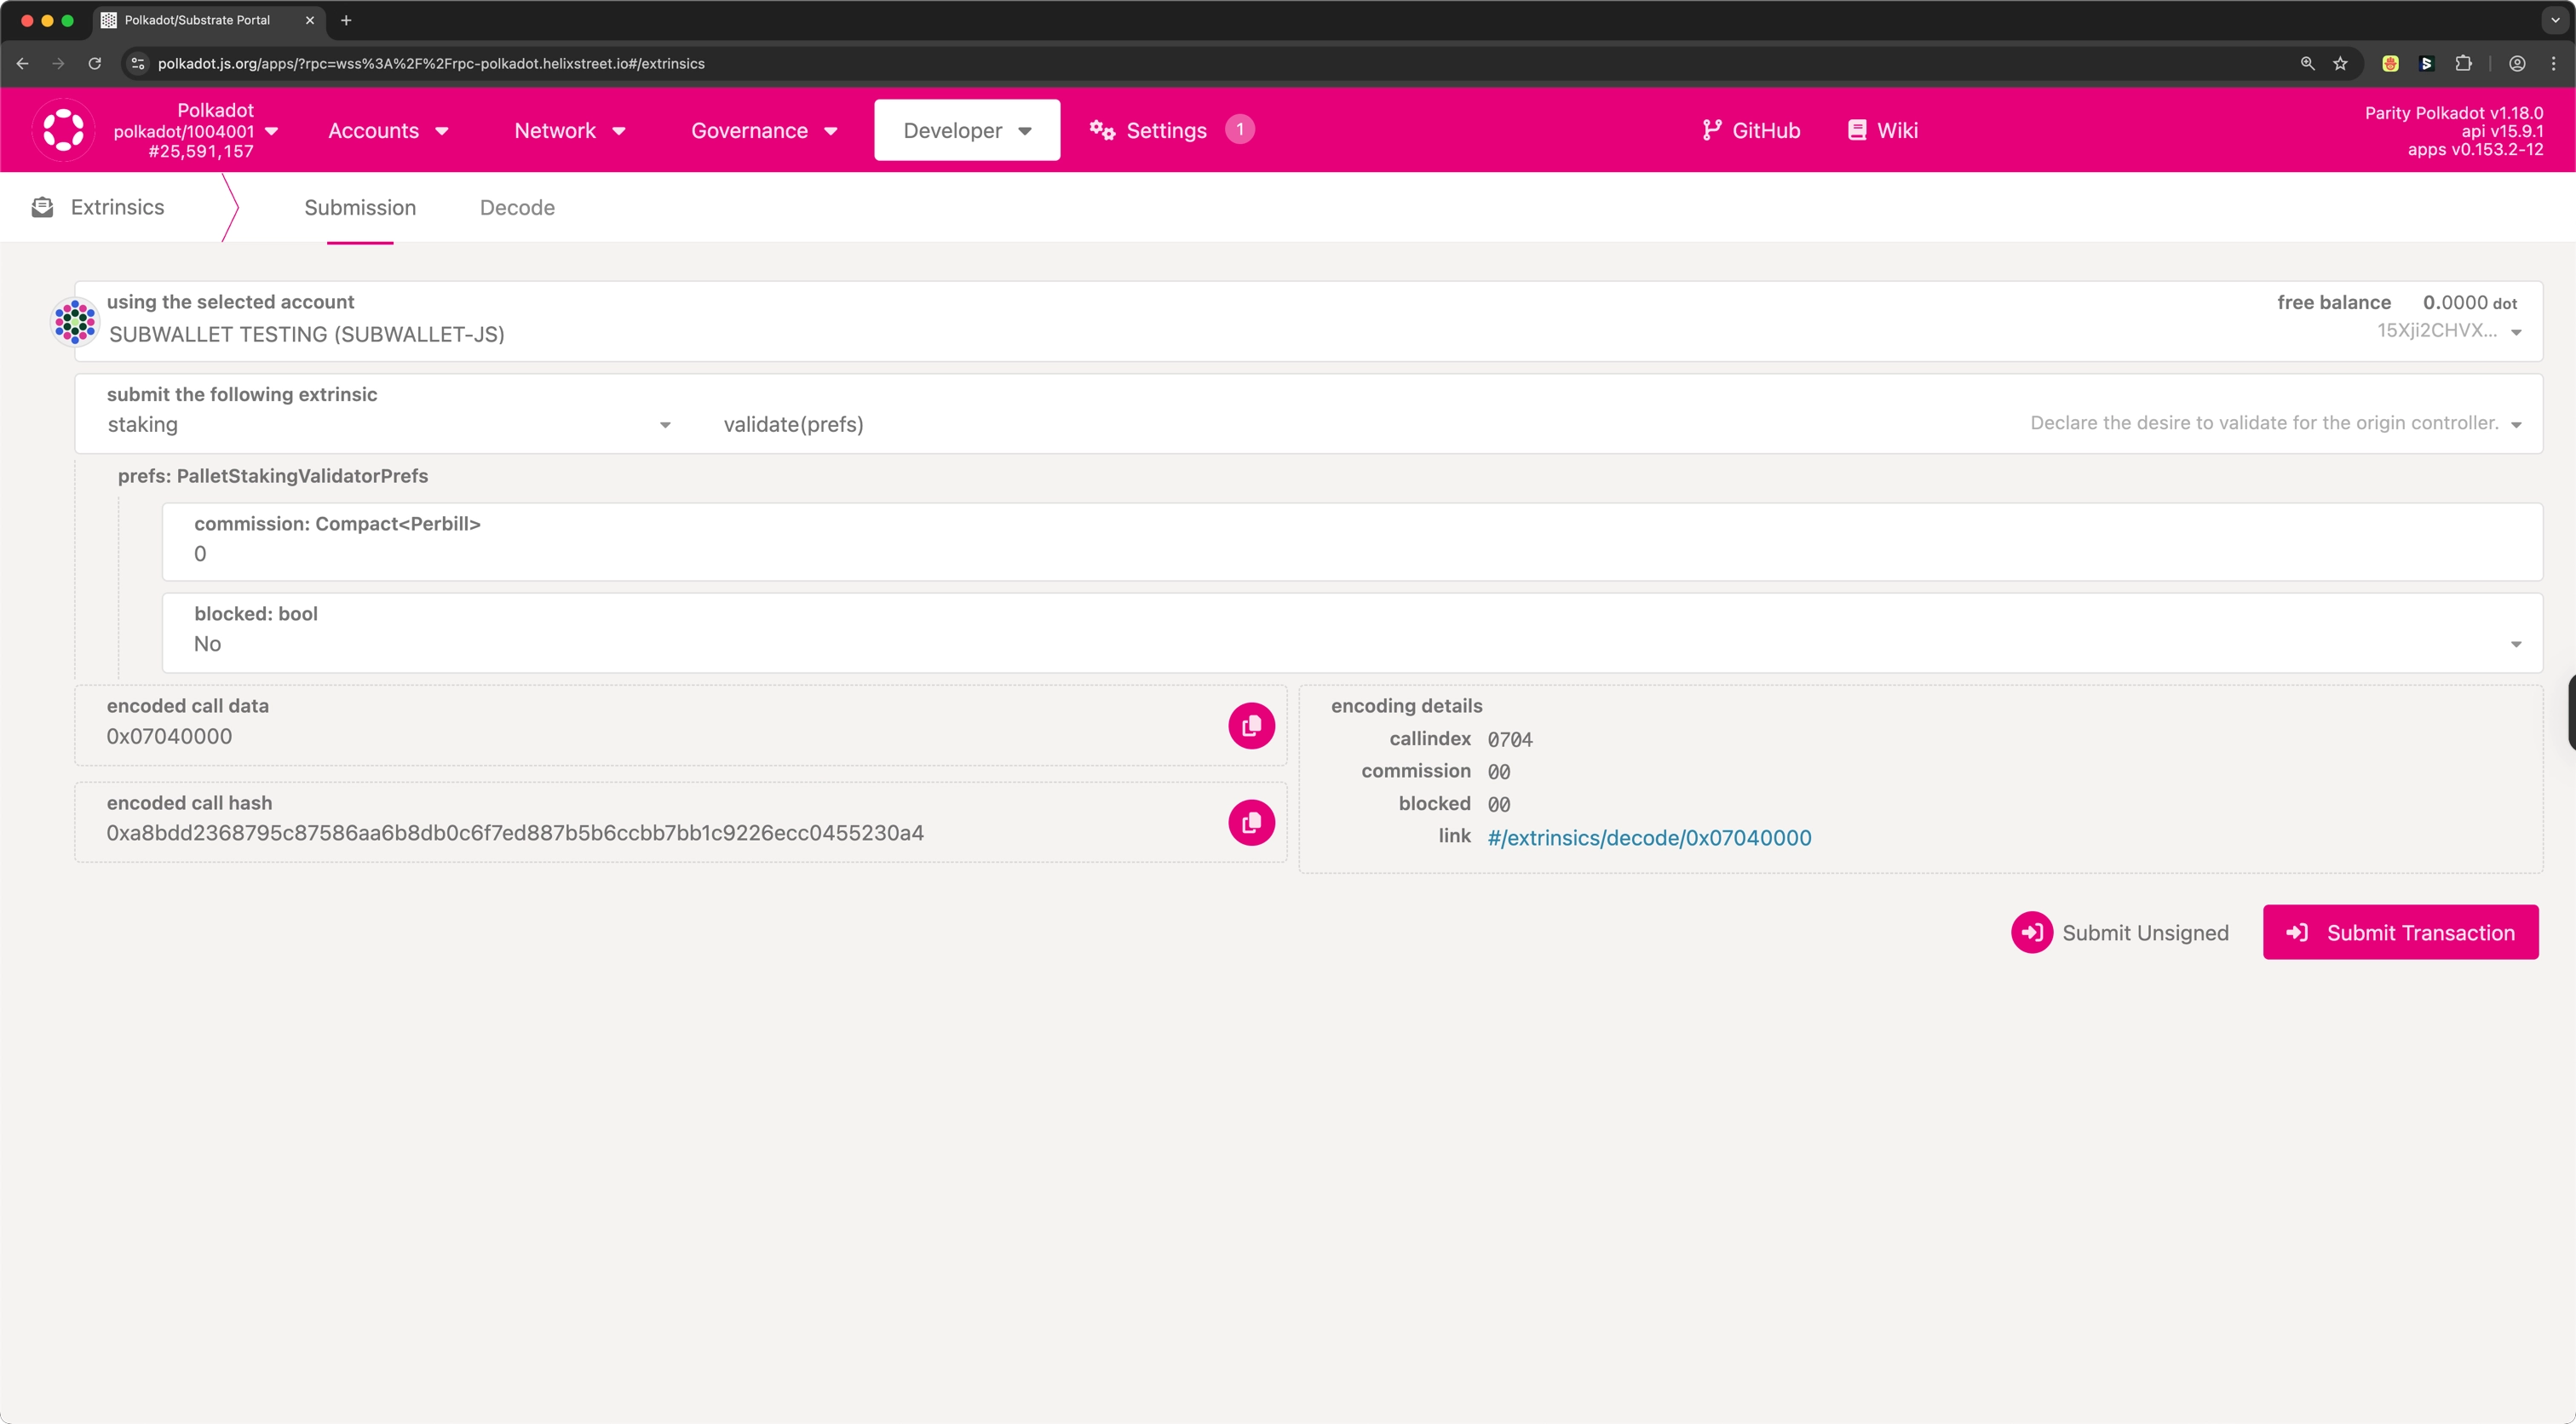Click the browser address bar URL
This screenshot has width=2576, height=1424.
point(431,63)
